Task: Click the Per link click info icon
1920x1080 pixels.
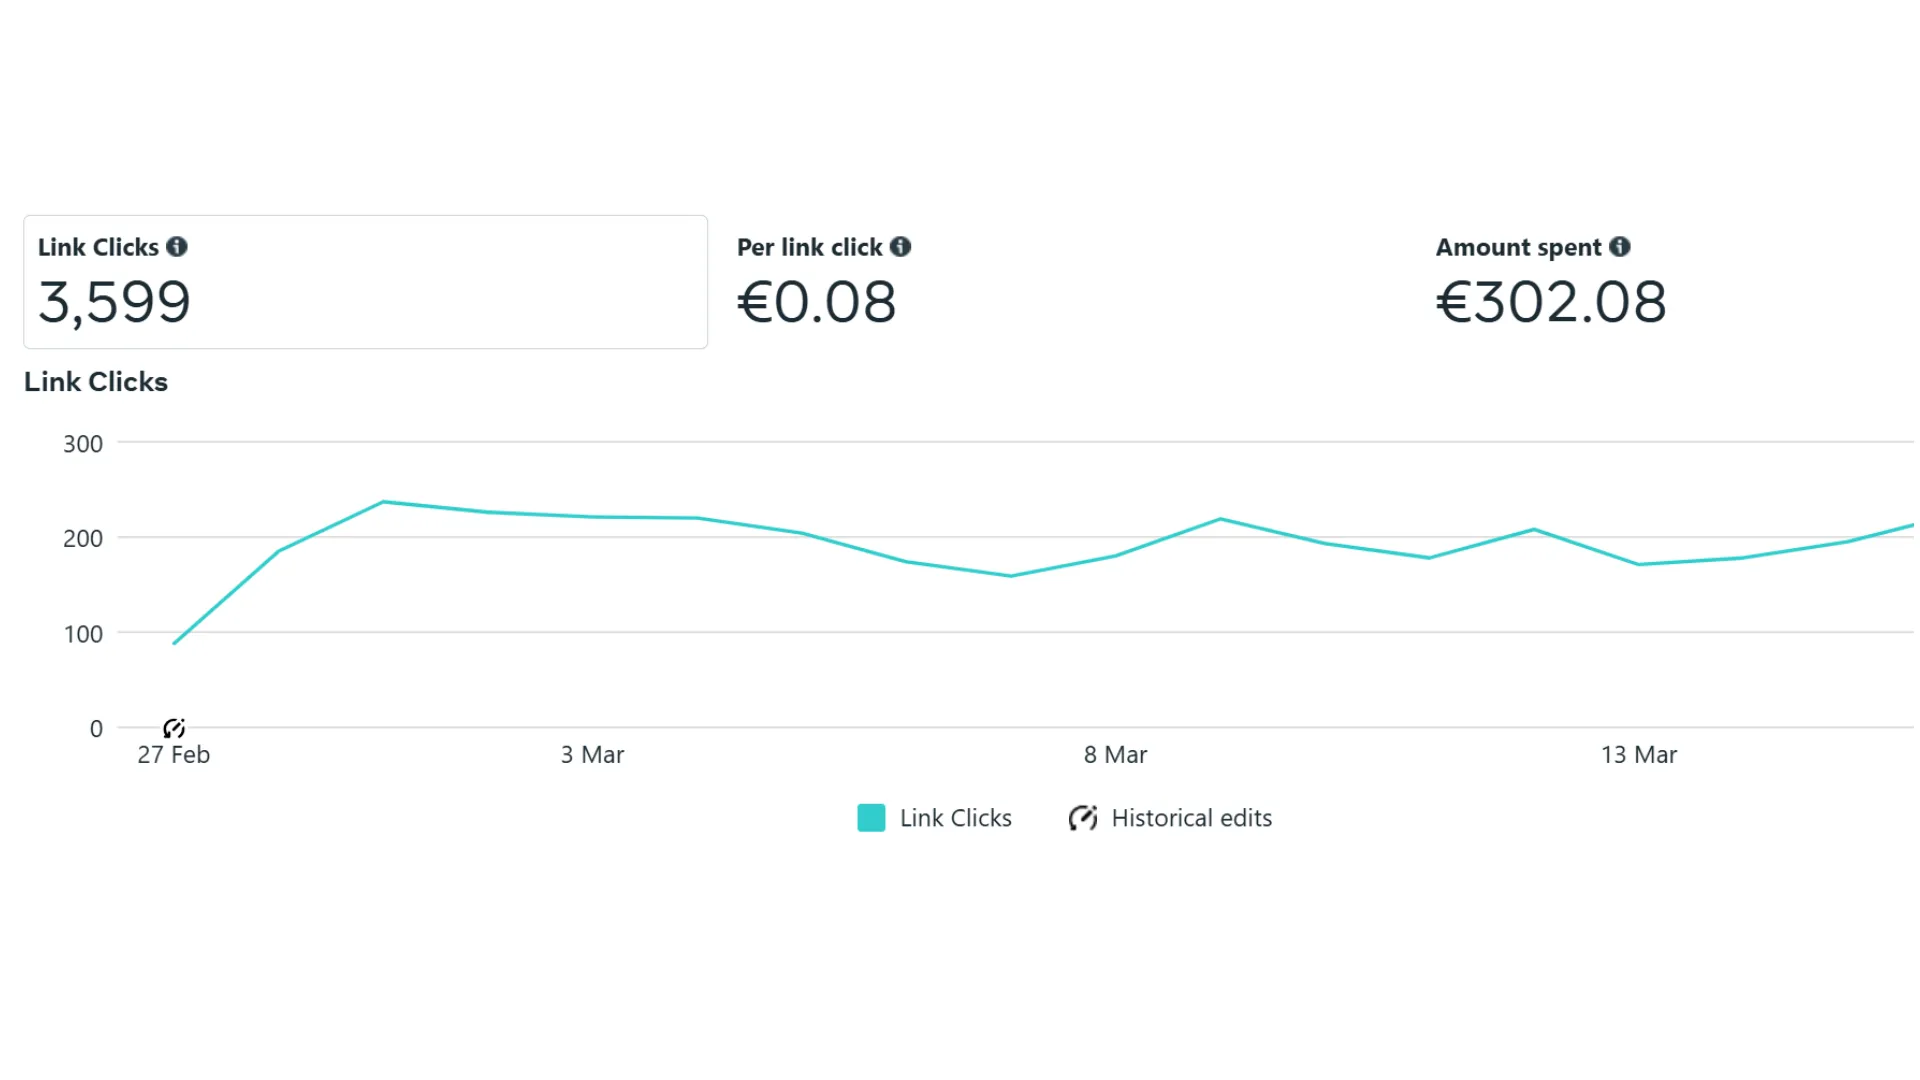Action: tap(900, 247)
